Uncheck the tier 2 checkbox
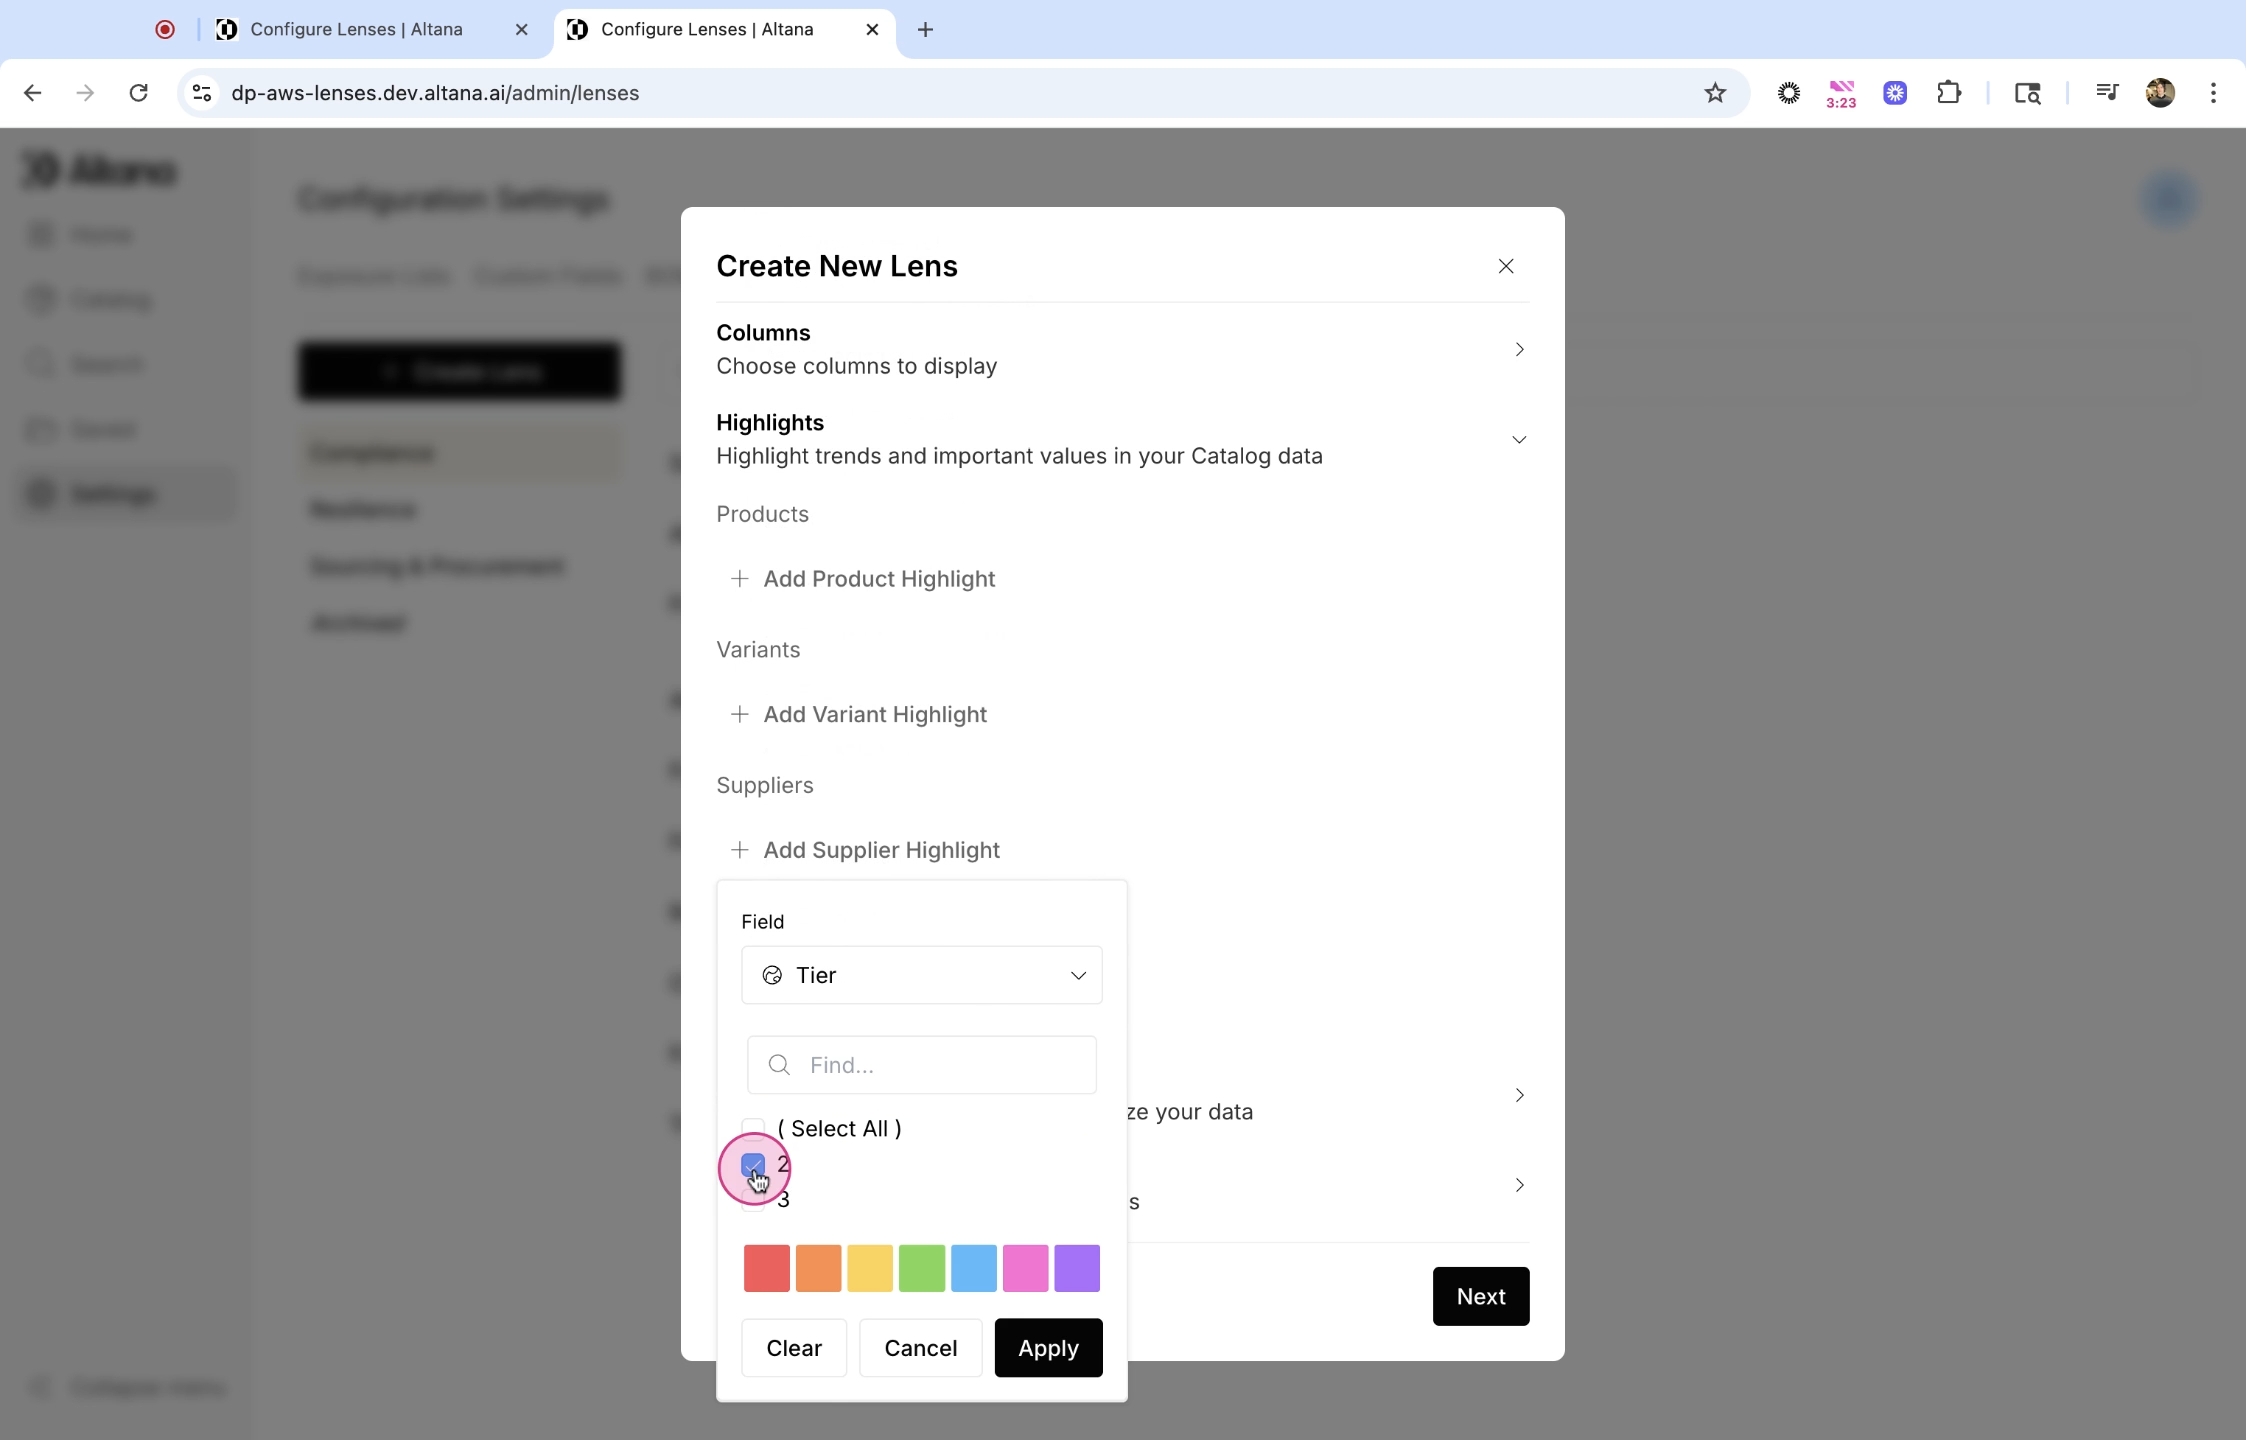This screenshot has width=2246, height=1440. point(753,1165)
